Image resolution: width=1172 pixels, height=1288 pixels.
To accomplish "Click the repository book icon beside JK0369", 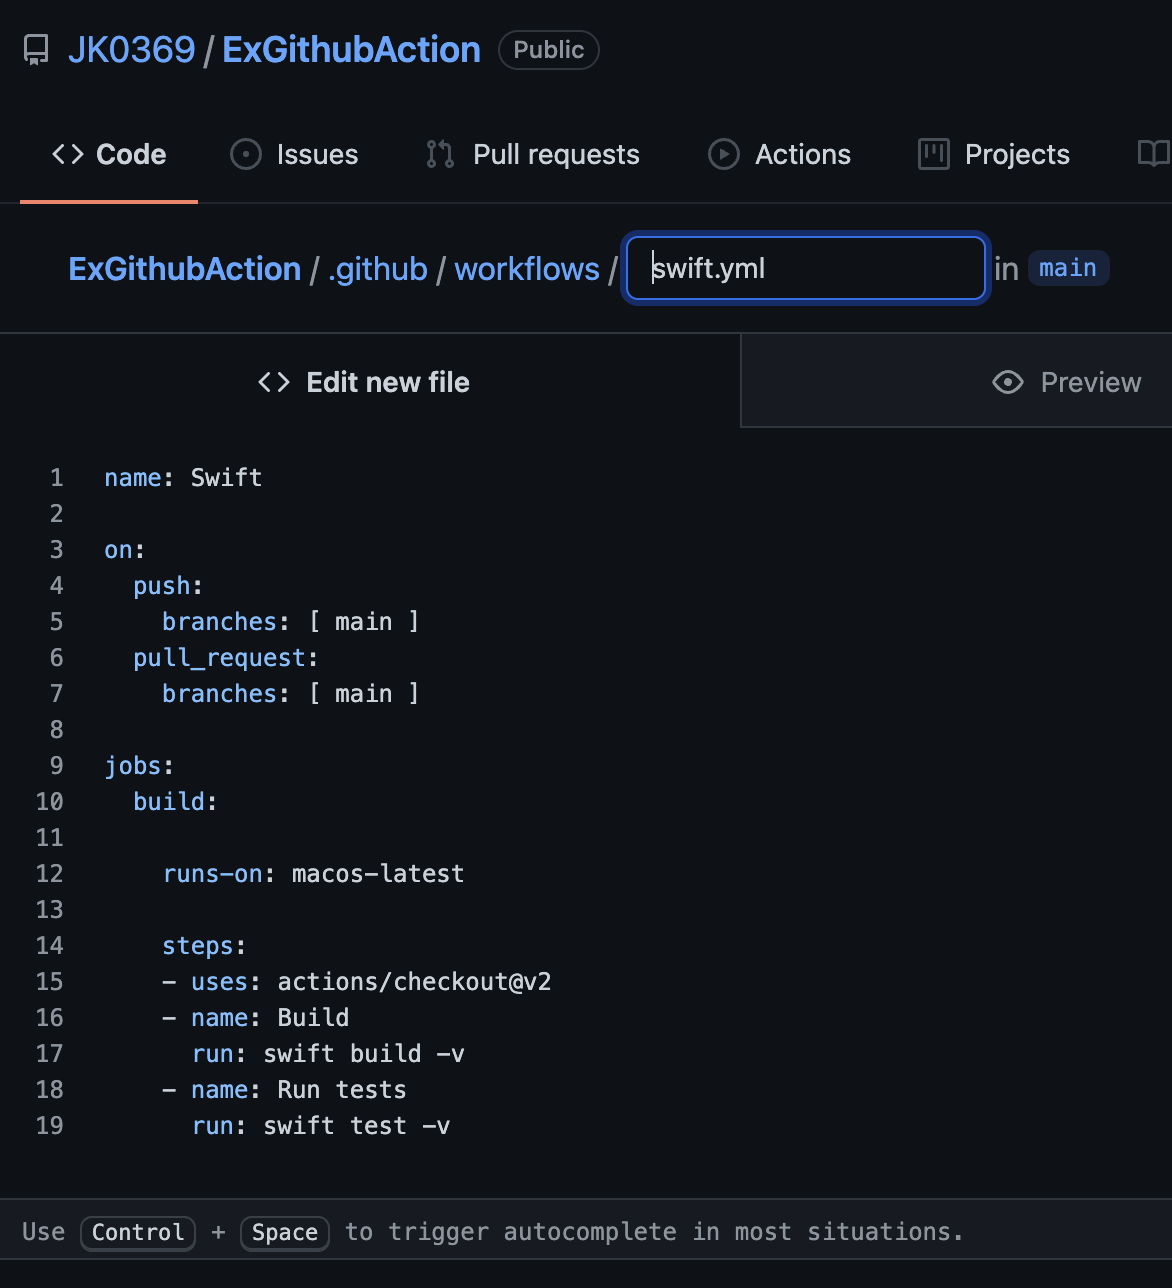I will pos(36,50).
